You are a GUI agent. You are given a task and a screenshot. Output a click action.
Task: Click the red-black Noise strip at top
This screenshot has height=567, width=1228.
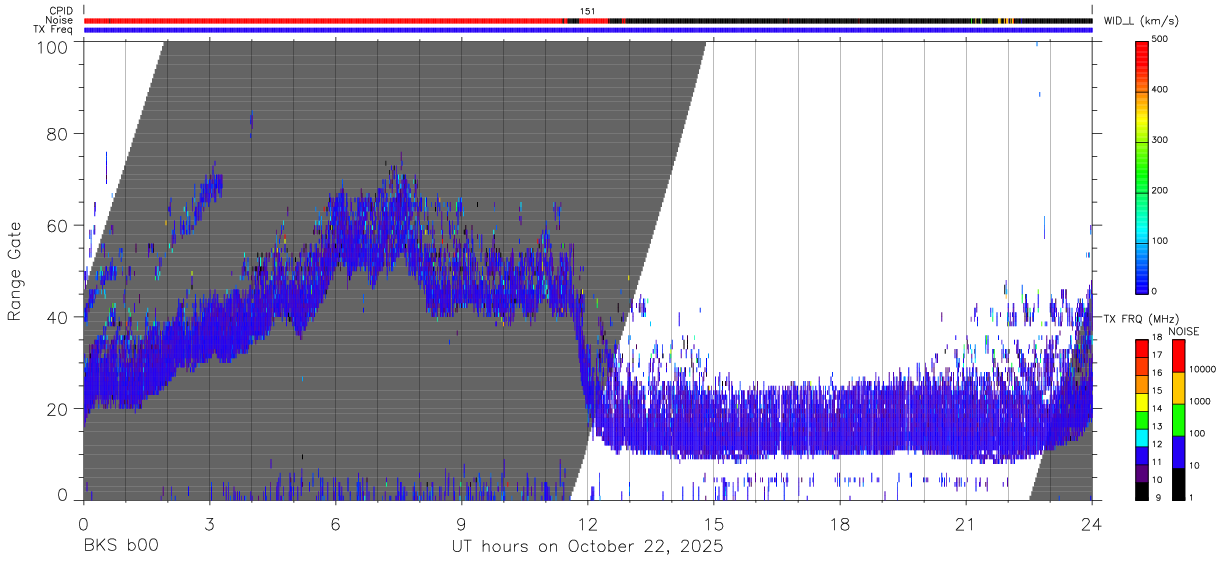(587, 20)
